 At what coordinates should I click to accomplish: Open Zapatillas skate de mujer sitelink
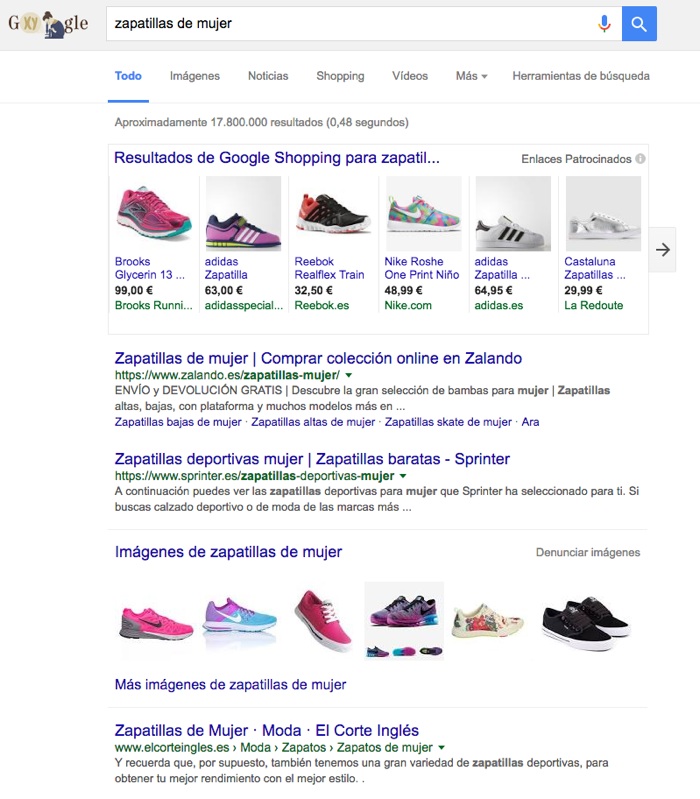click(448, 422)
